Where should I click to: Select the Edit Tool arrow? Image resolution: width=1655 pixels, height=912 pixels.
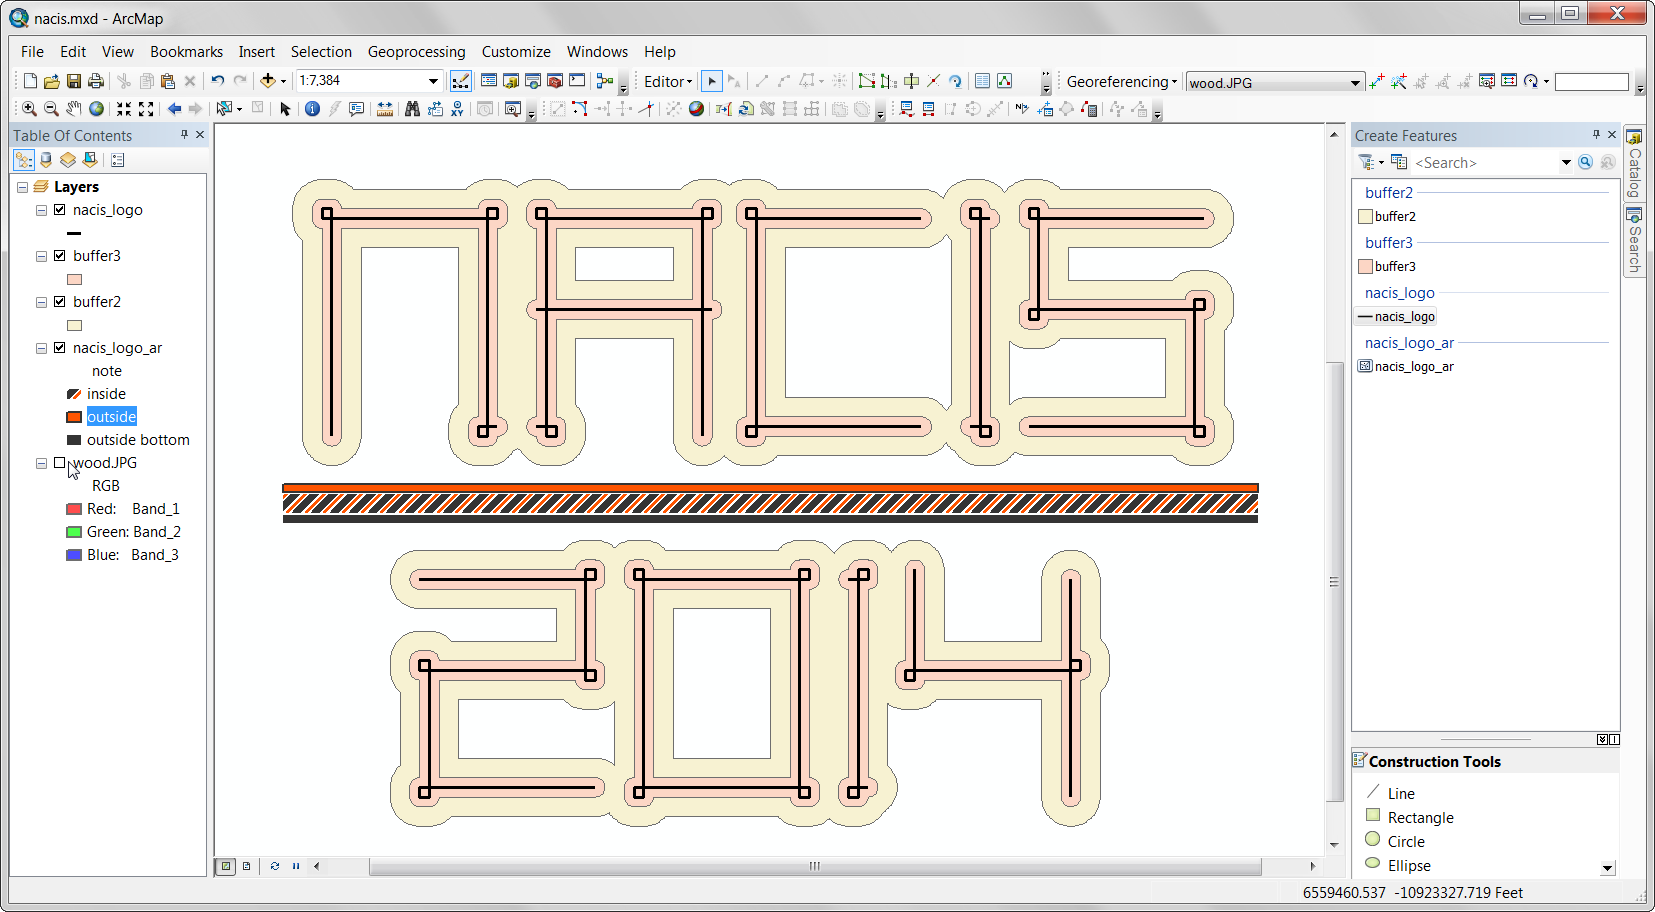click(712, 81)
